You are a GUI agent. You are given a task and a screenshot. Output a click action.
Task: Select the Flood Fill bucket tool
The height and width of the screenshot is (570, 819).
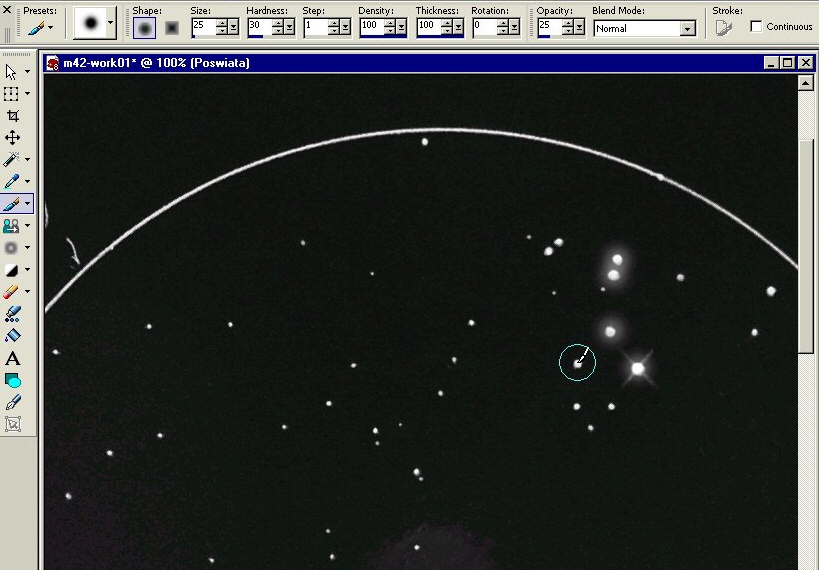(13, 335)
